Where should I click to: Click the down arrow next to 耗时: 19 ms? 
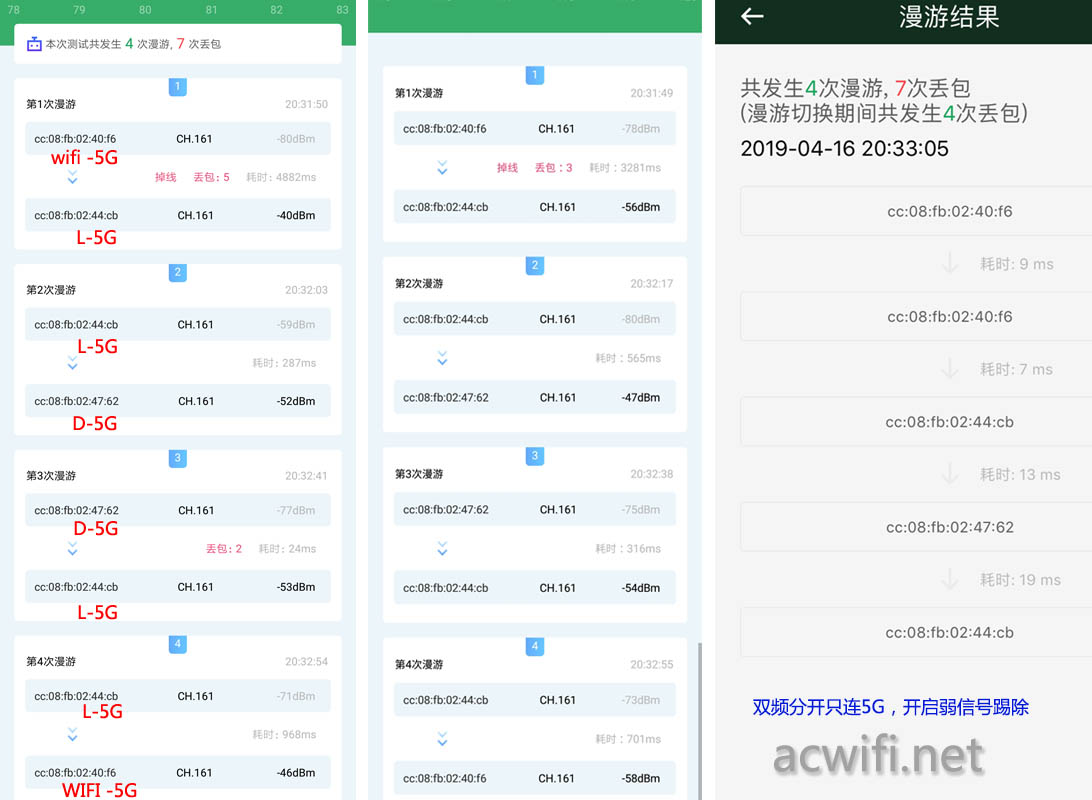point(950,579)
